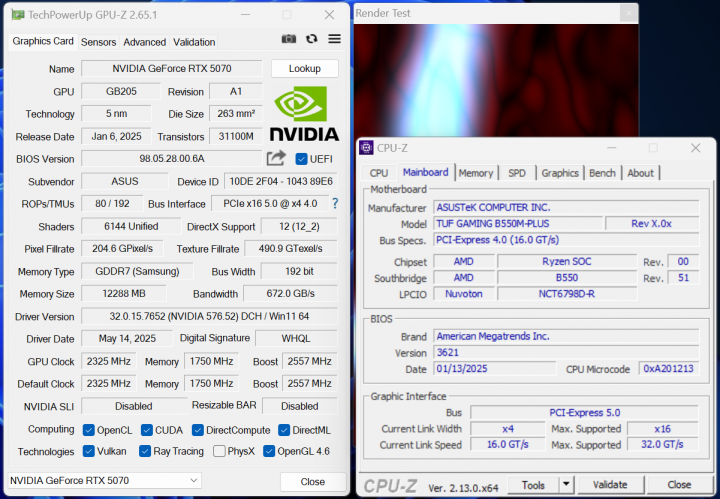Click the Bus Specs value PCI-Express 4.0
The width and height of the screenshot is (720, 499).
pos(566,240)
